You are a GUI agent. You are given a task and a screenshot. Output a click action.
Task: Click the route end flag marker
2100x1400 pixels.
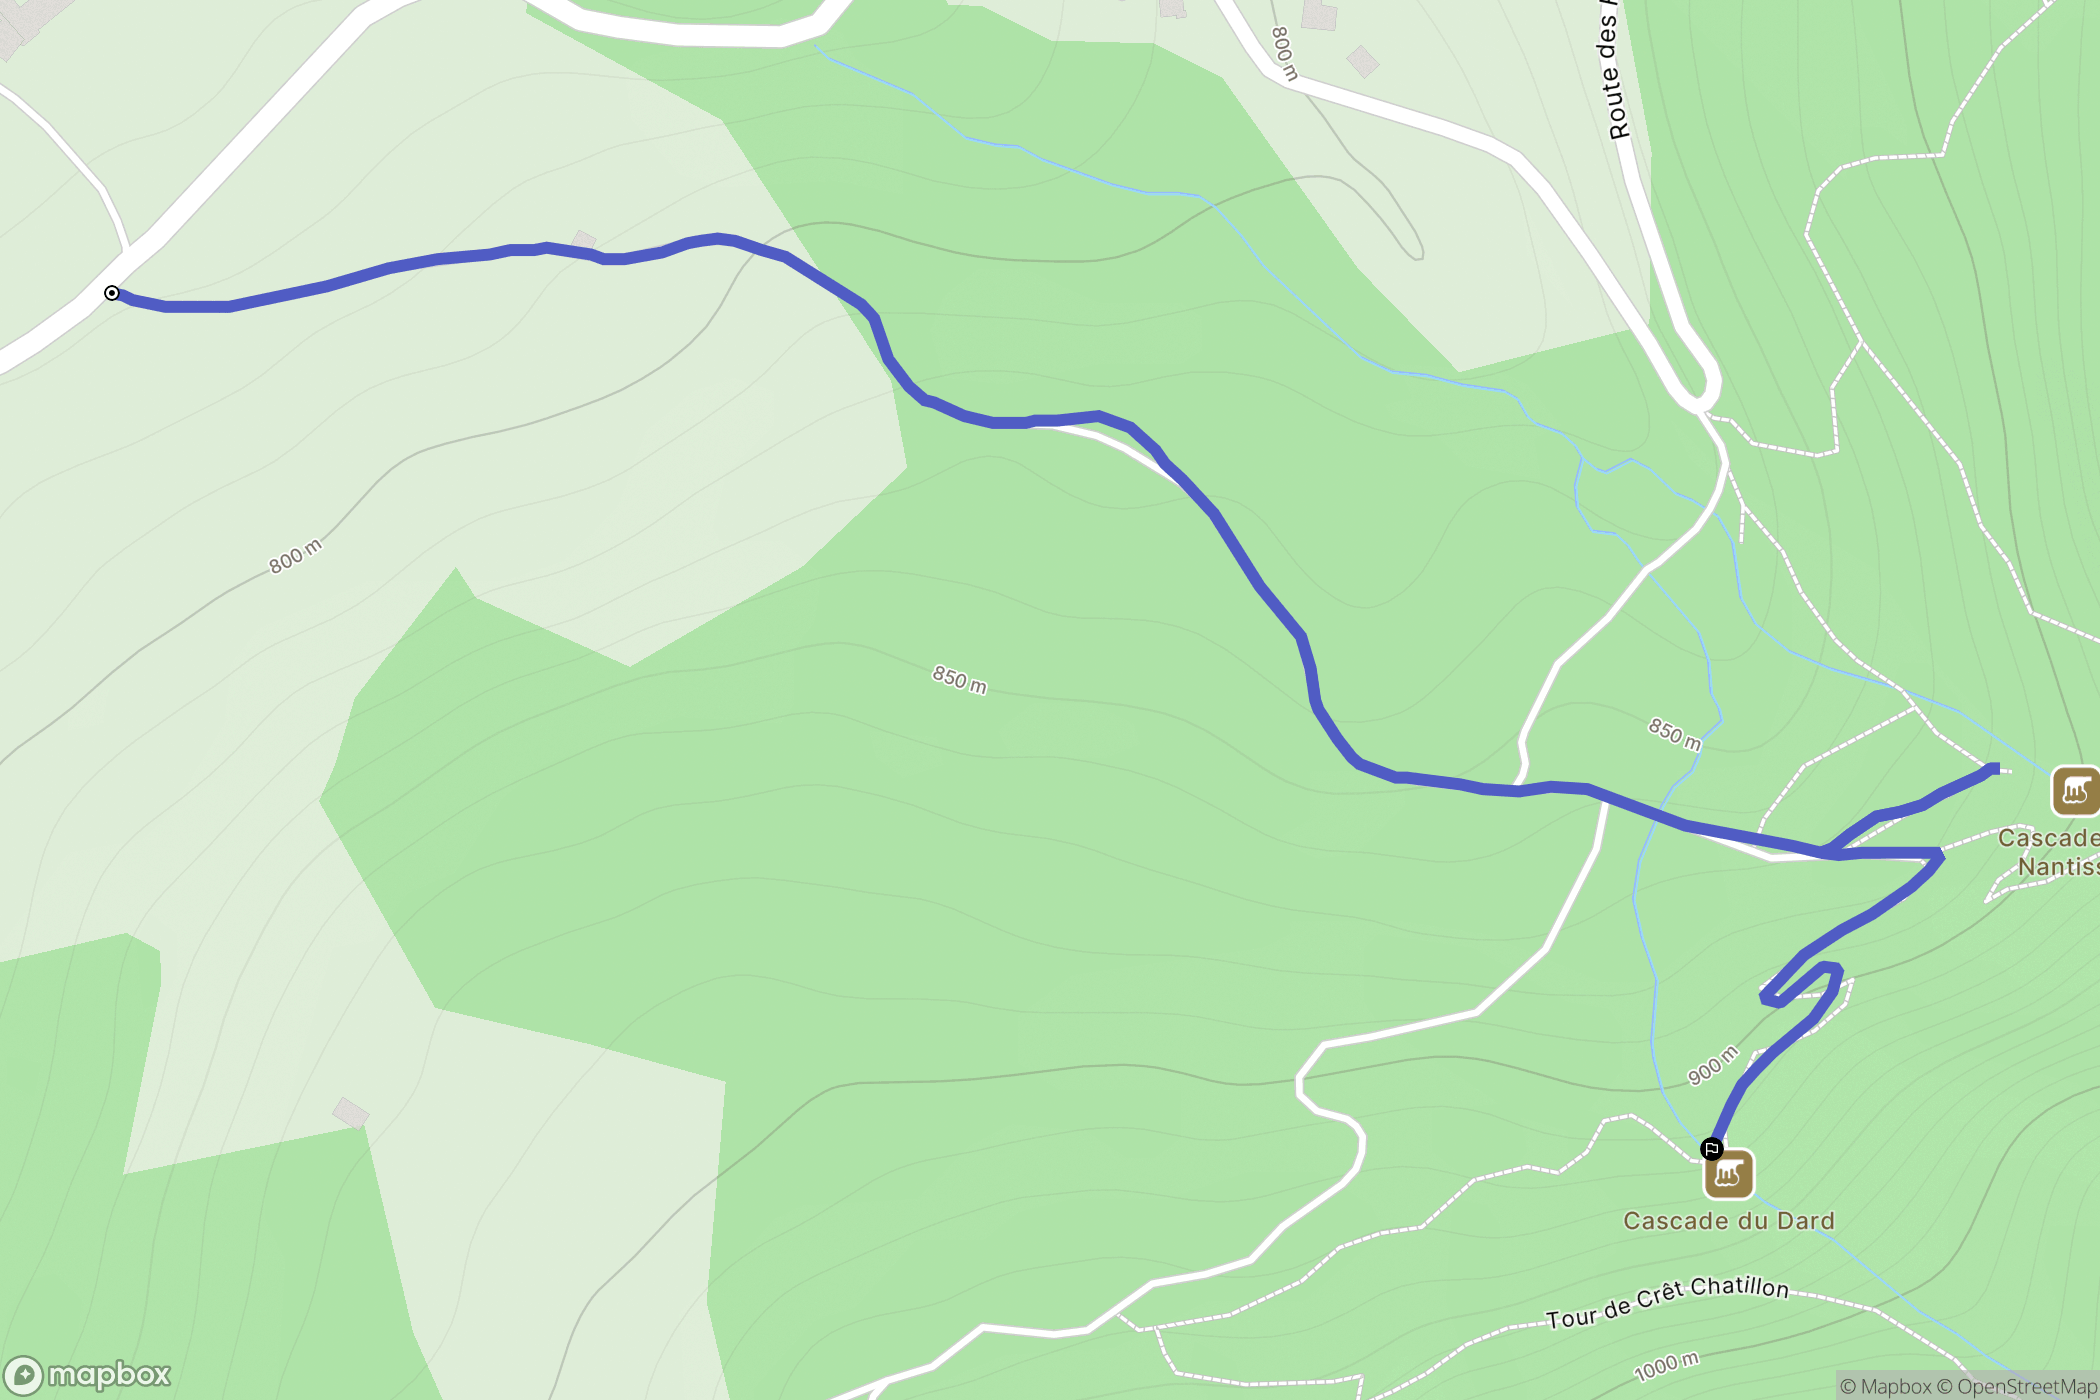click(x=1711, y=1148)
